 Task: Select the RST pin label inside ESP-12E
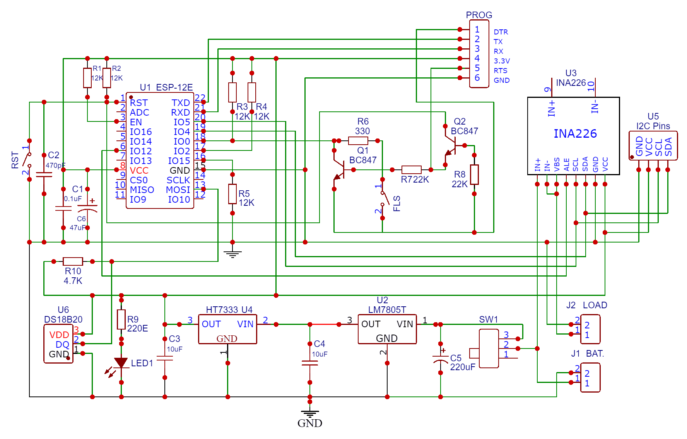point(138,103)
